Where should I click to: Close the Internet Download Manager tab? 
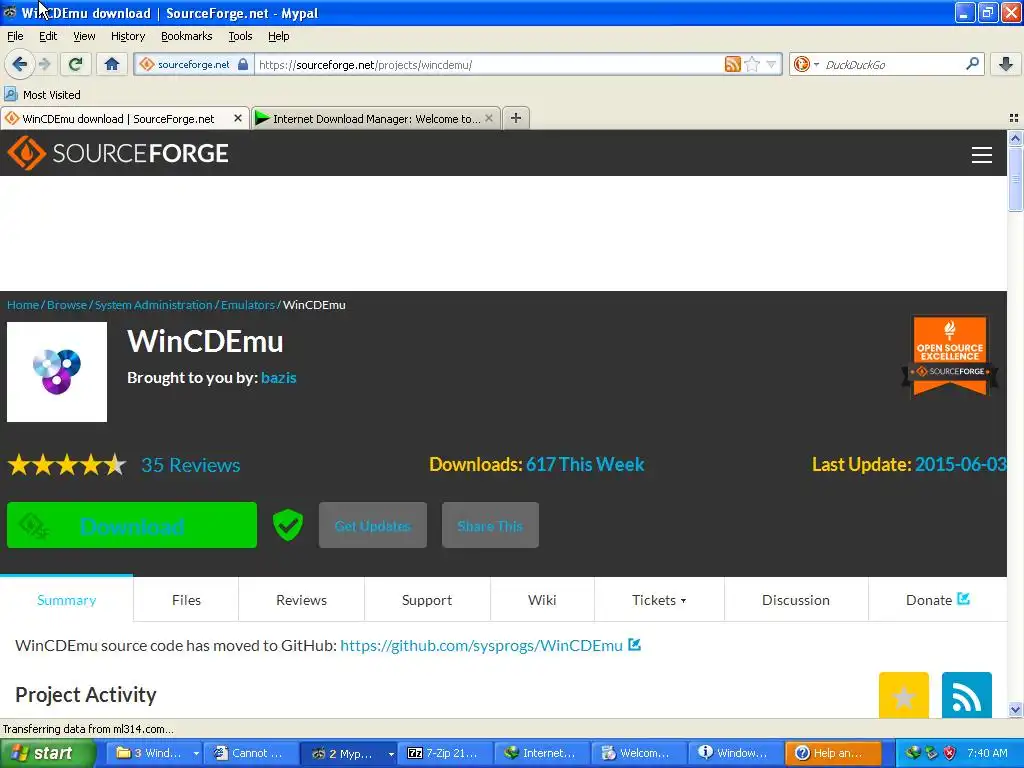pos(489,118)
